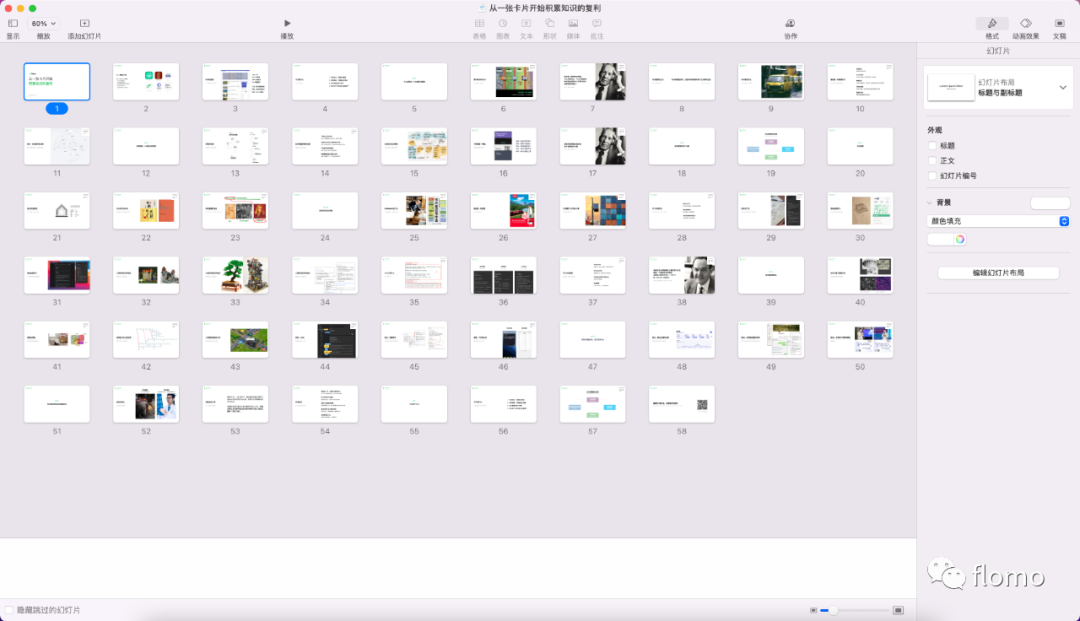This screenshot has width=1080, height=621.
Task: Click the Chart insert icon
Action: click(503, 23)
